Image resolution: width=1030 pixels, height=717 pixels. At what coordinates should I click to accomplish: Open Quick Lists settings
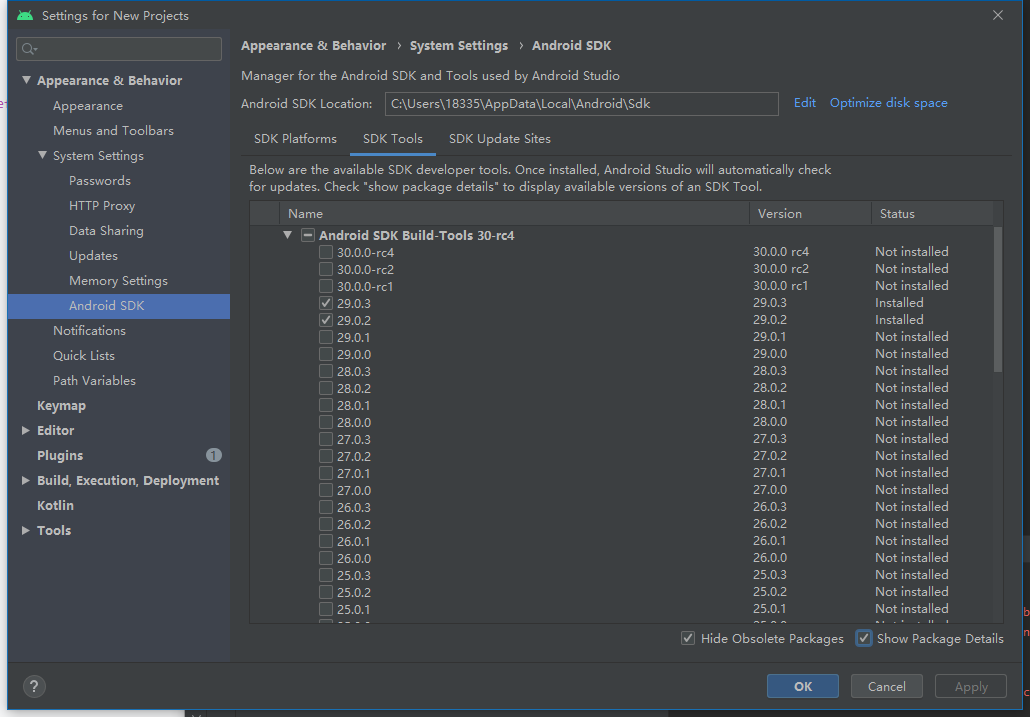[x=84, y=355]
